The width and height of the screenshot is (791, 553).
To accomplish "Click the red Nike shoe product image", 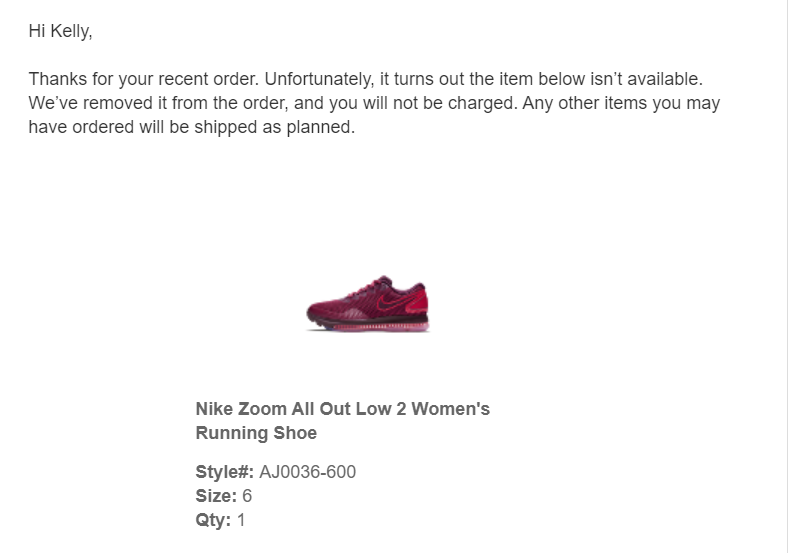I will (368, 304).
